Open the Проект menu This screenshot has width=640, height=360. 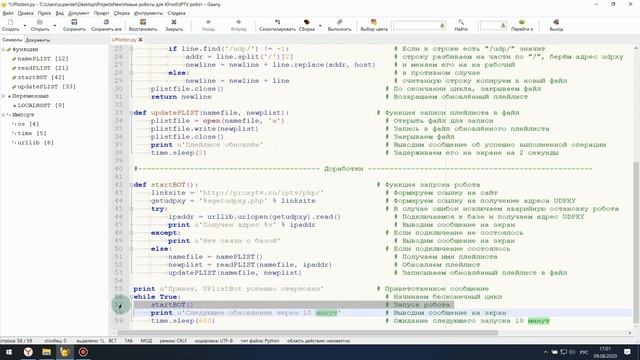[101, 13]
